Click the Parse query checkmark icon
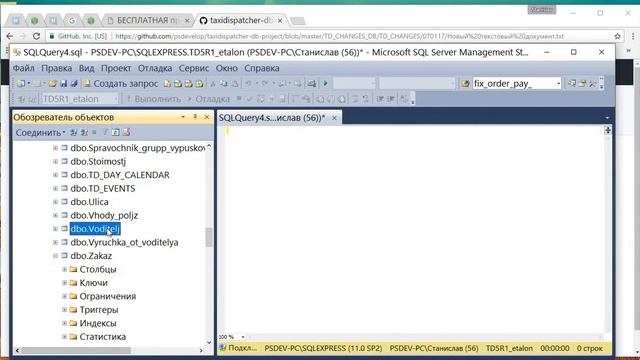The image size is (640, 360). pyautogui.click(x=249, y=99)
